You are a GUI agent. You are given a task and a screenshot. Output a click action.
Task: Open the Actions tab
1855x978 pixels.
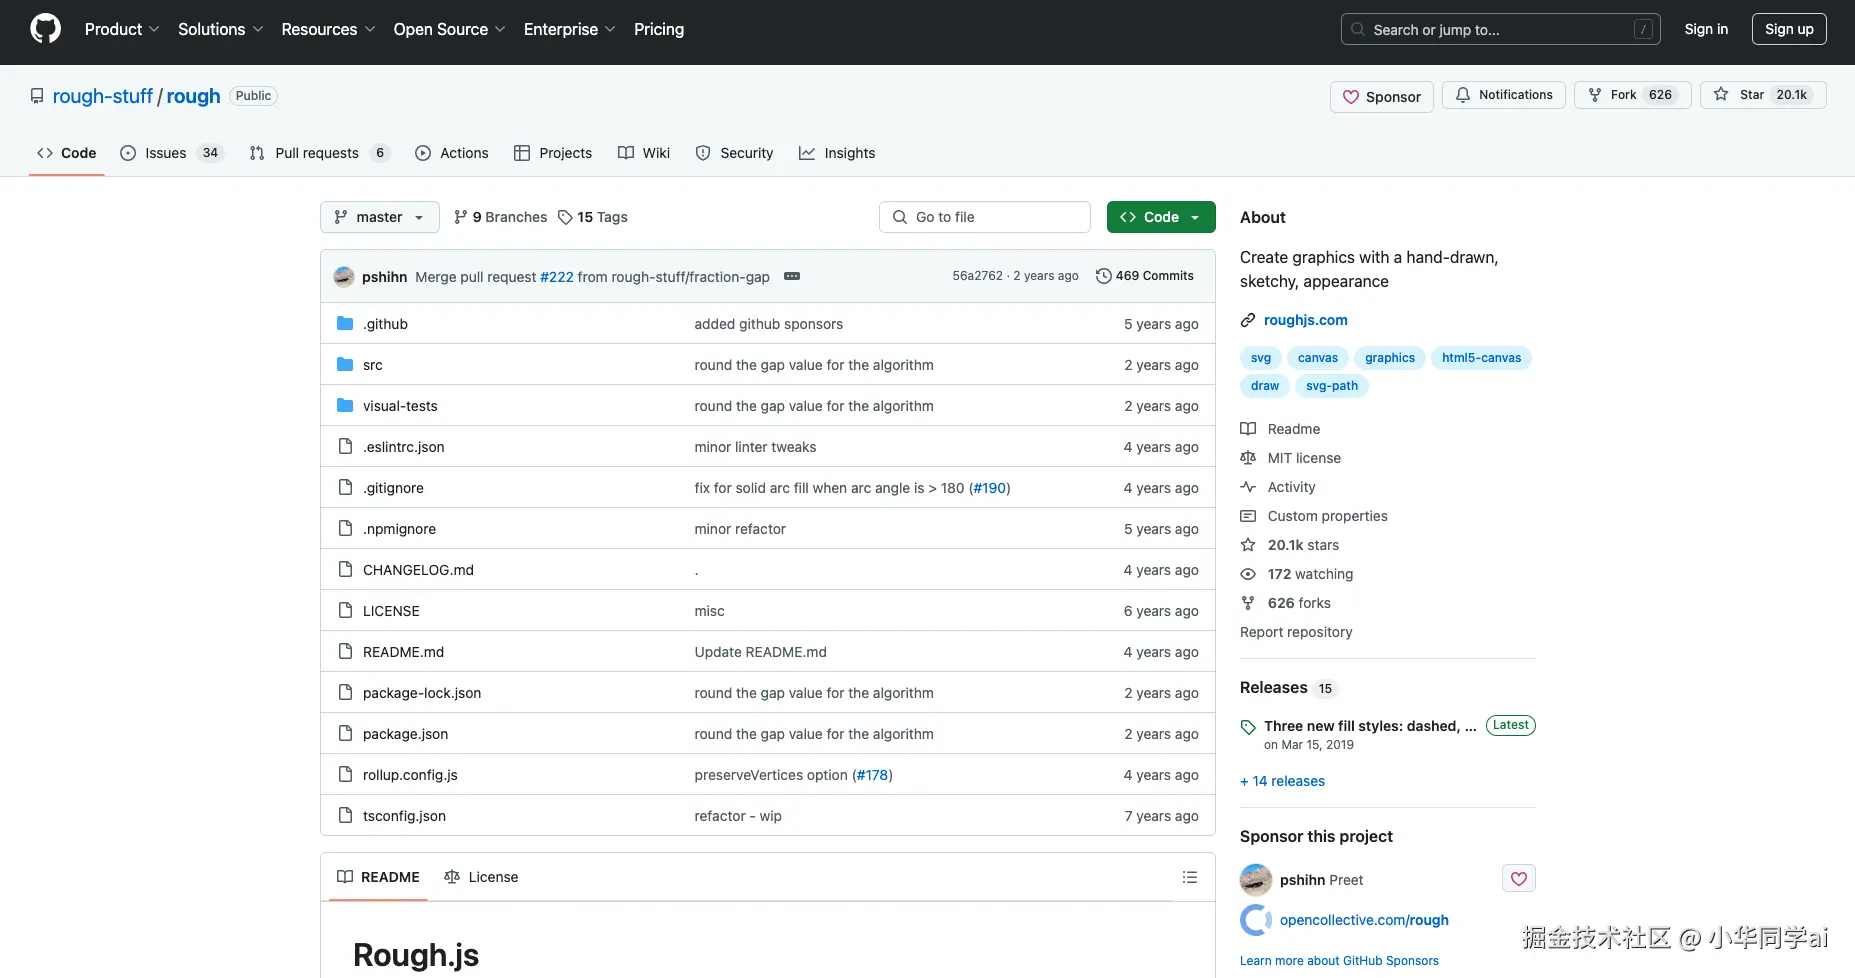coord(452,153)
